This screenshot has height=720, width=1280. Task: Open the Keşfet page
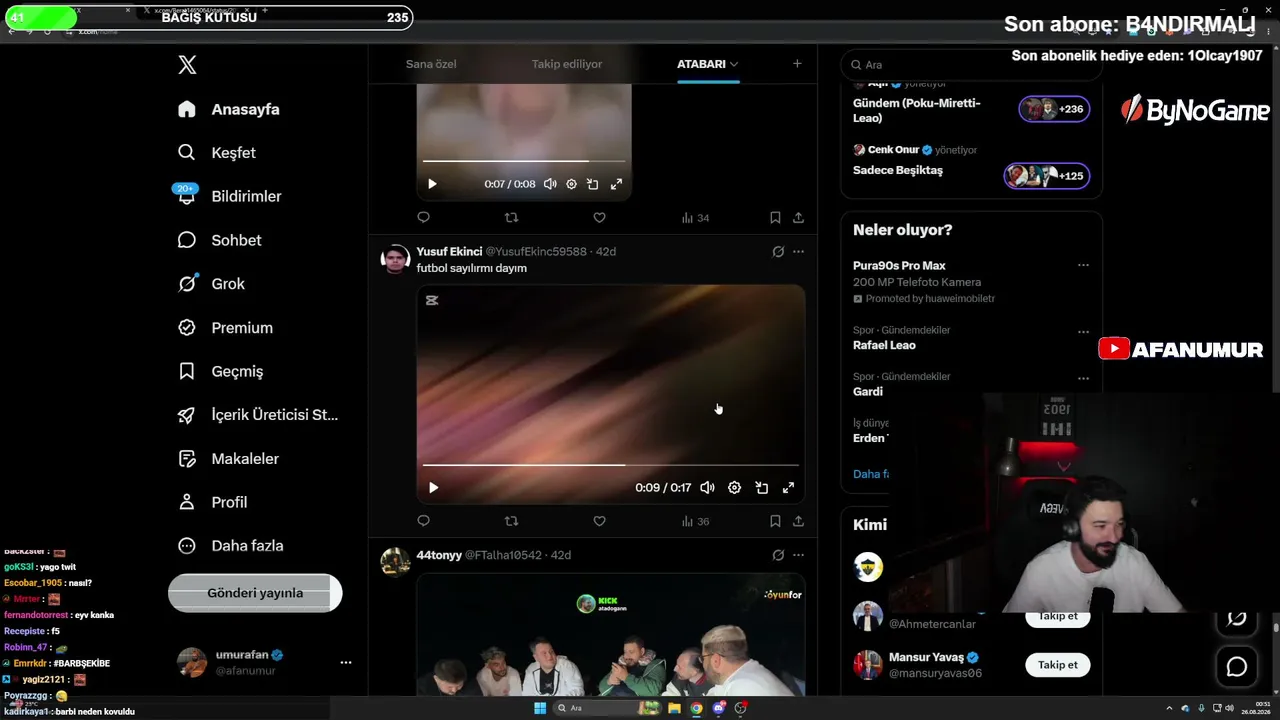tap(217, 153)
